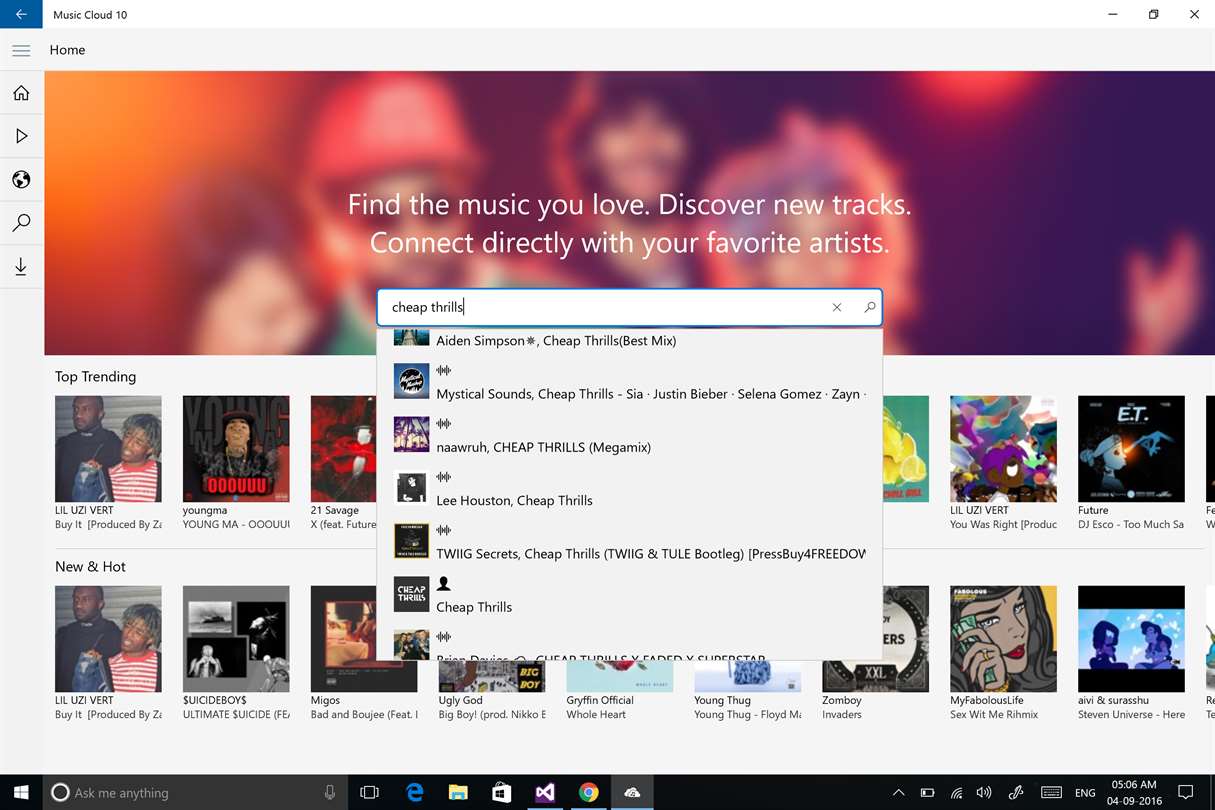Click the New & Hot heading
This screenshot has width=1215, height=810.
[90, 566]
